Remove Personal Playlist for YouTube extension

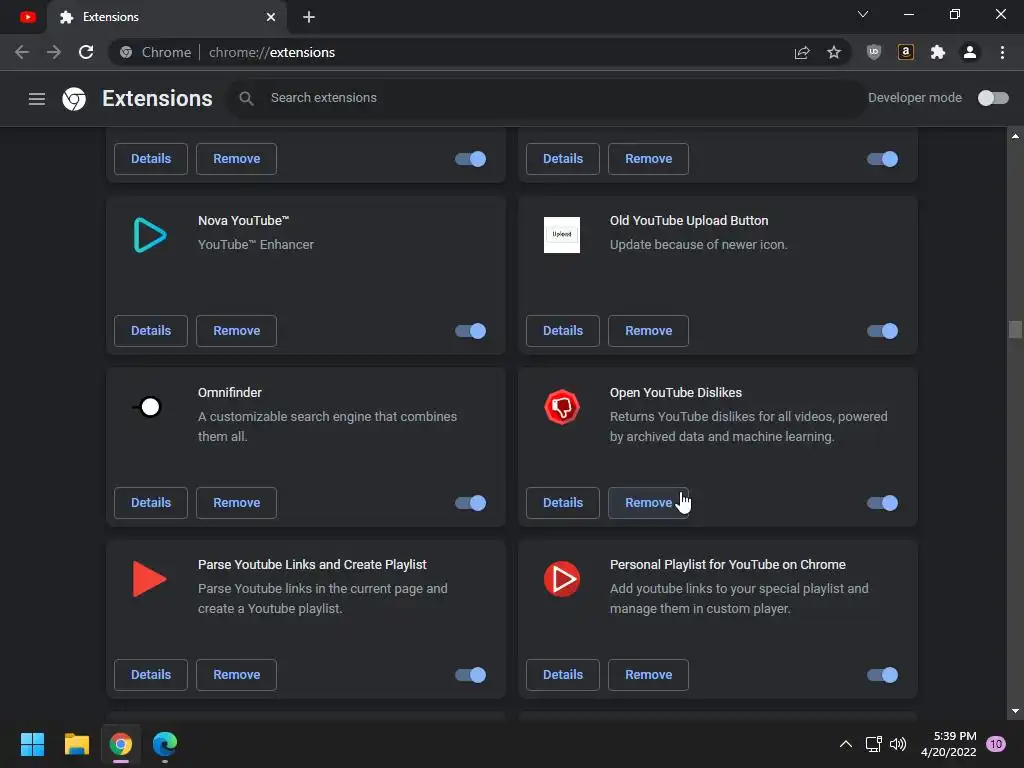tap(648, 675)
